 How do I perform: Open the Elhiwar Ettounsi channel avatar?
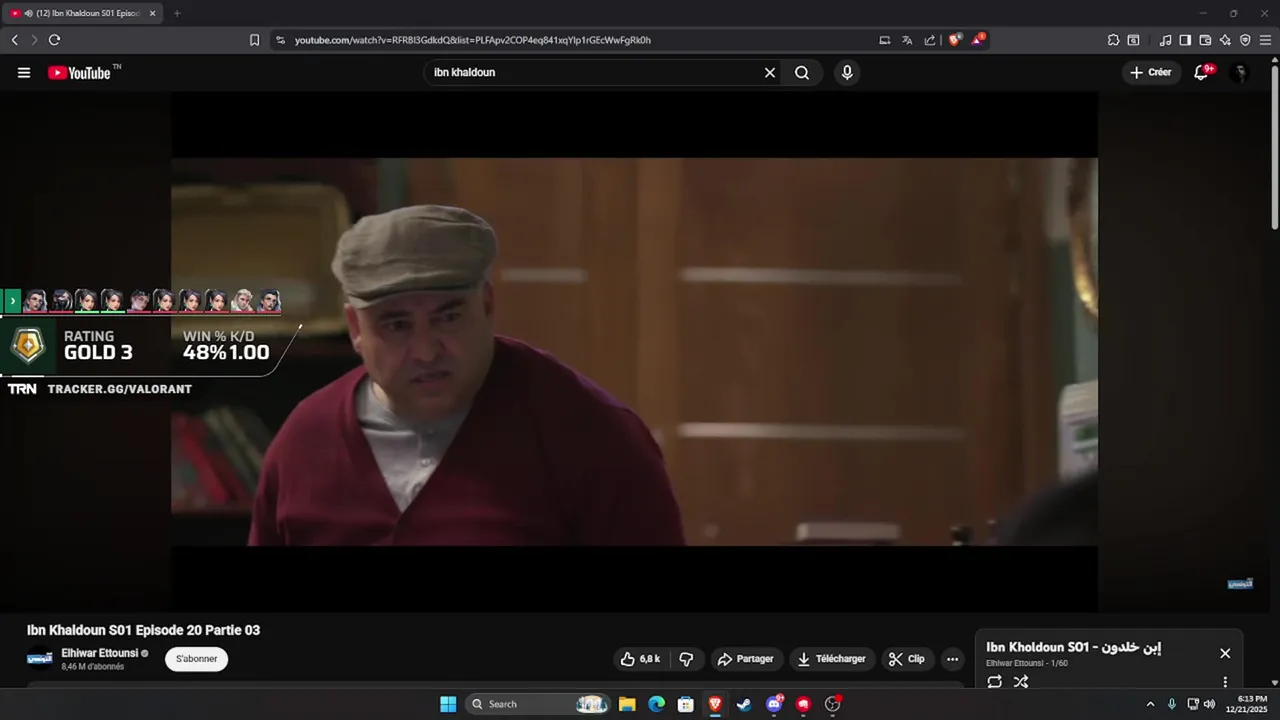40,659
